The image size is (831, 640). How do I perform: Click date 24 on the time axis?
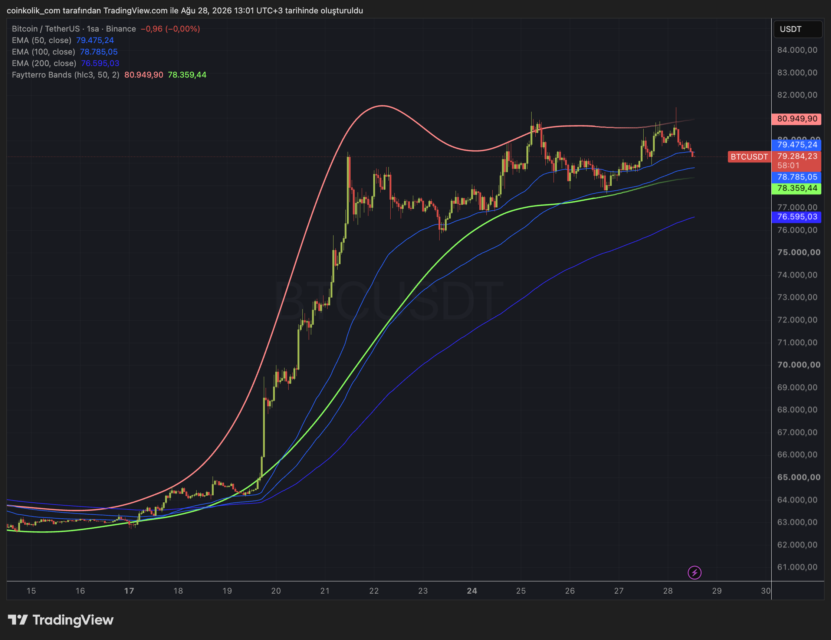(472, 591)
